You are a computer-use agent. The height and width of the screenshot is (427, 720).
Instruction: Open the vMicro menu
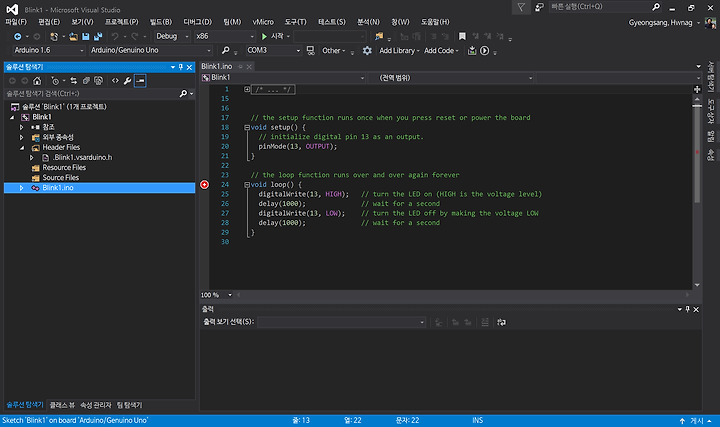[x=263, y=21]
